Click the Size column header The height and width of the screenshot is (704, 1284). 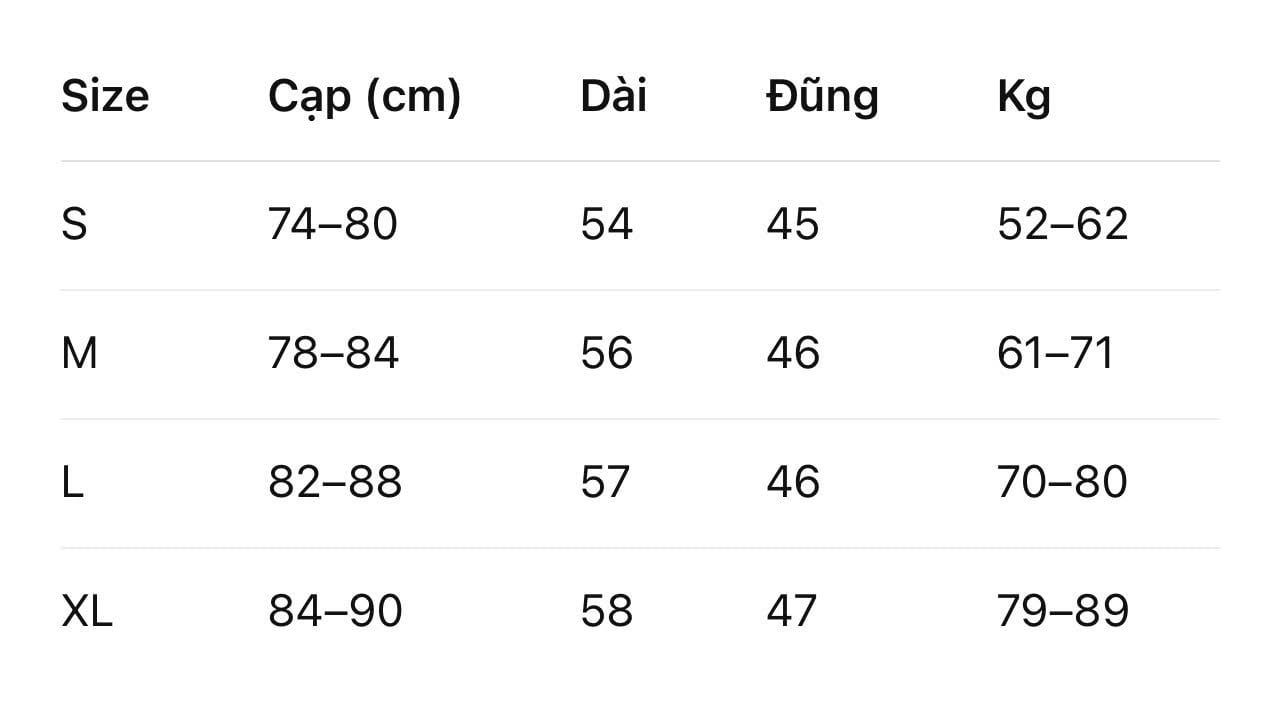point(105,96)
